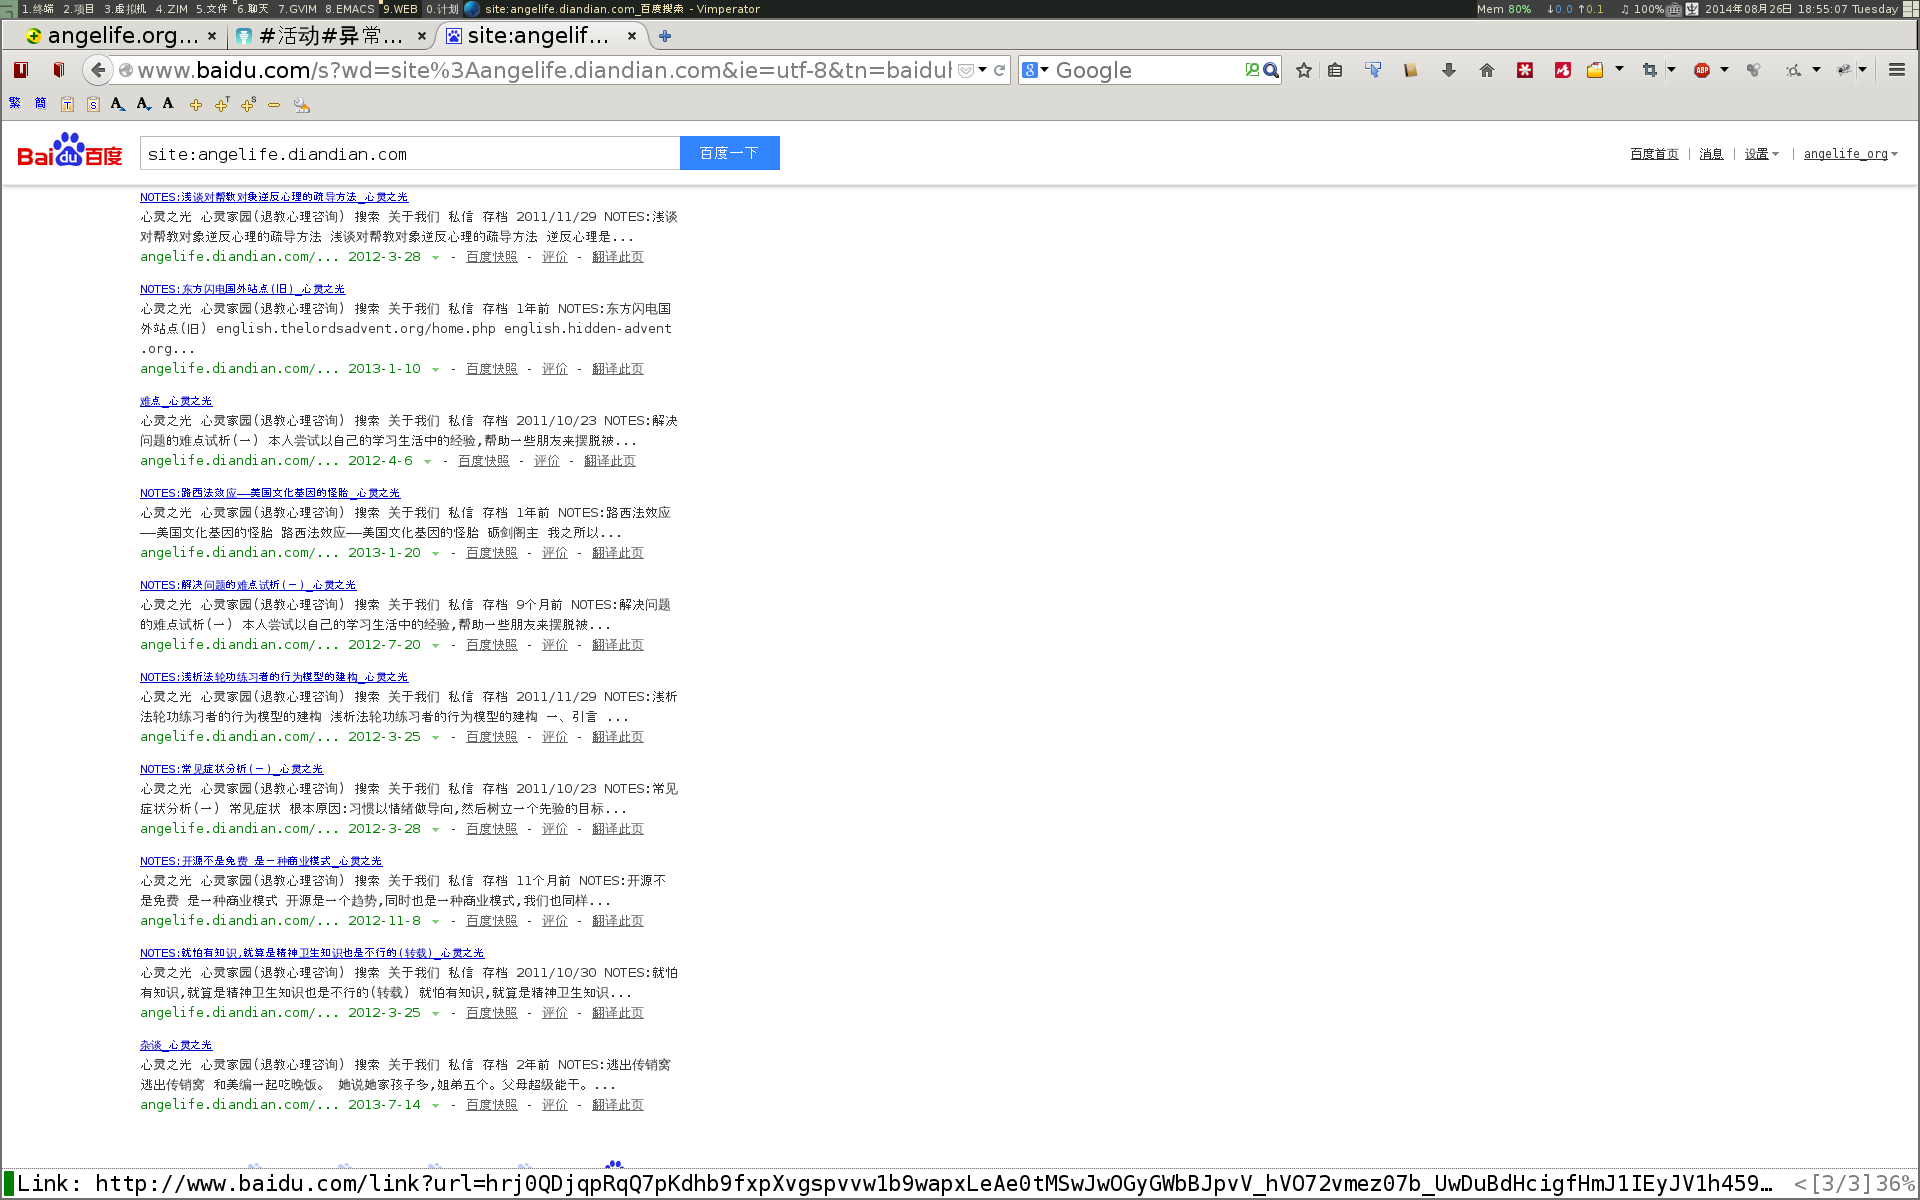Go to the browser home page icon
The image size is (1920, 1200).
[x=1487, y=70]
